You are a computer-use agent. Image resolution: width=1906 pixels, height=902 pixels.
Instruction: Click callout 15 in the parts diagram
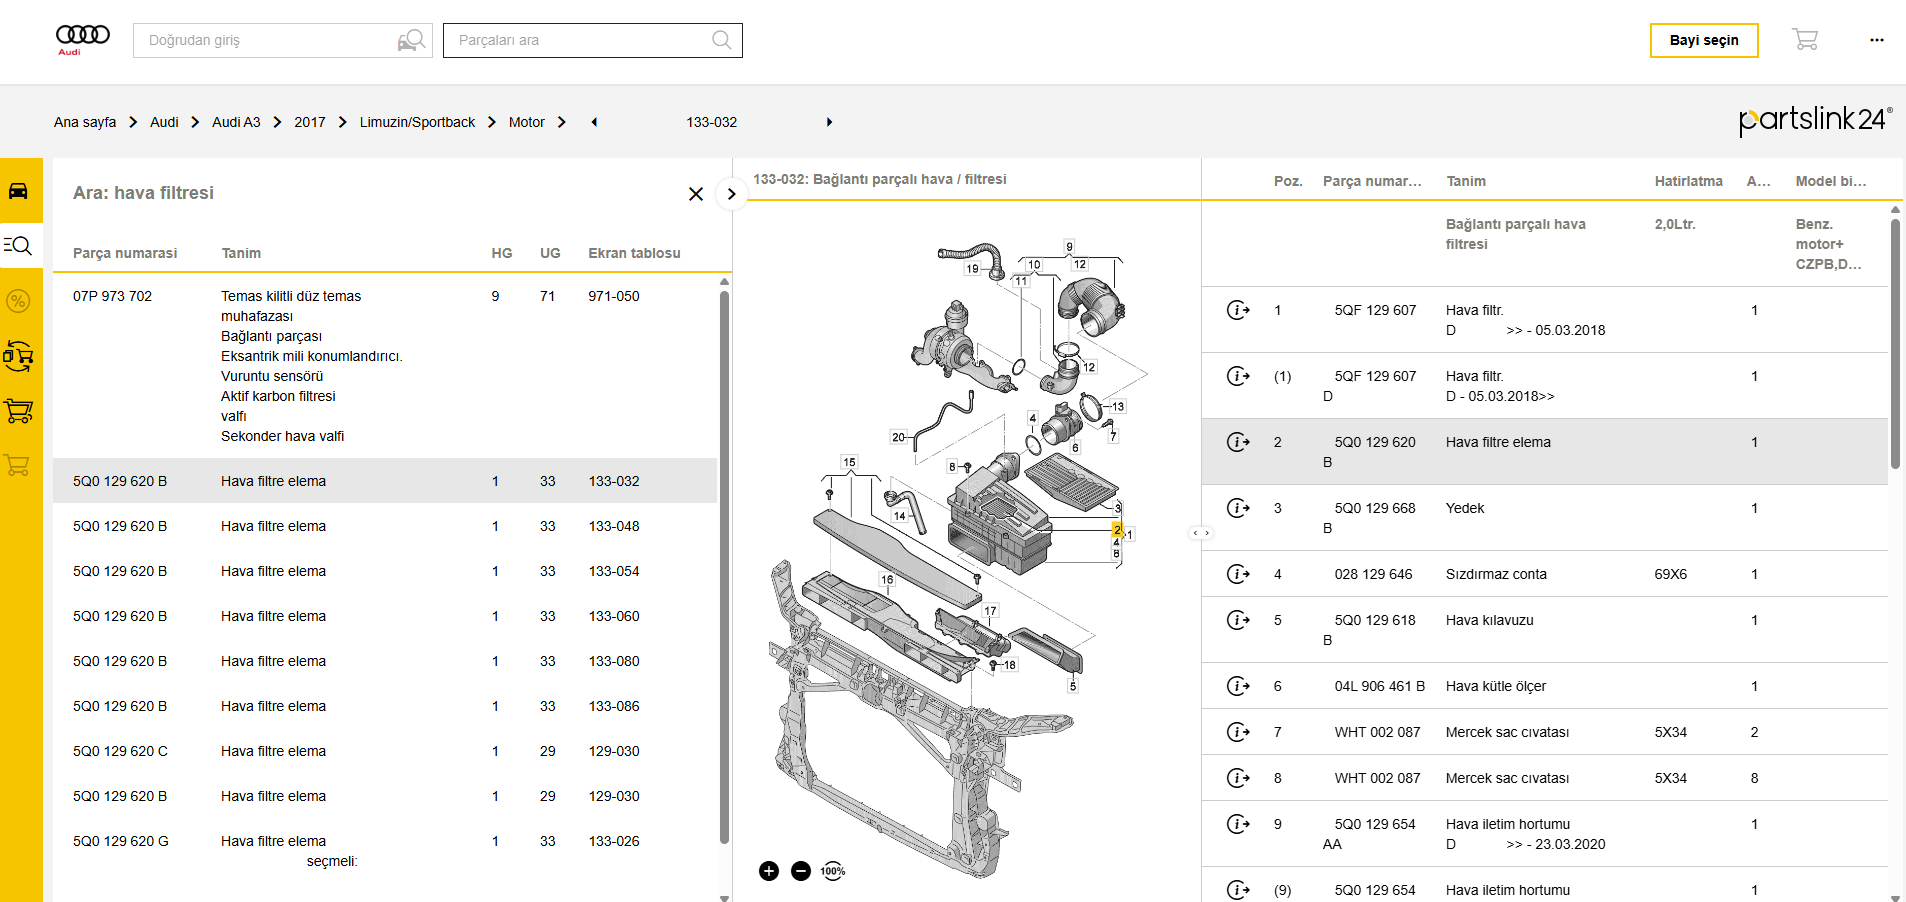(x=849, y=462)
